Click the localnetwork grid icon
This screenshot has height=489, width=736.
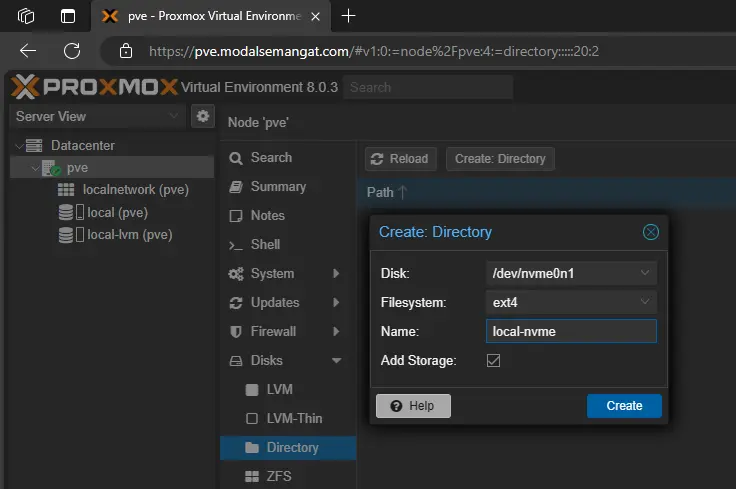pos(66,190)
